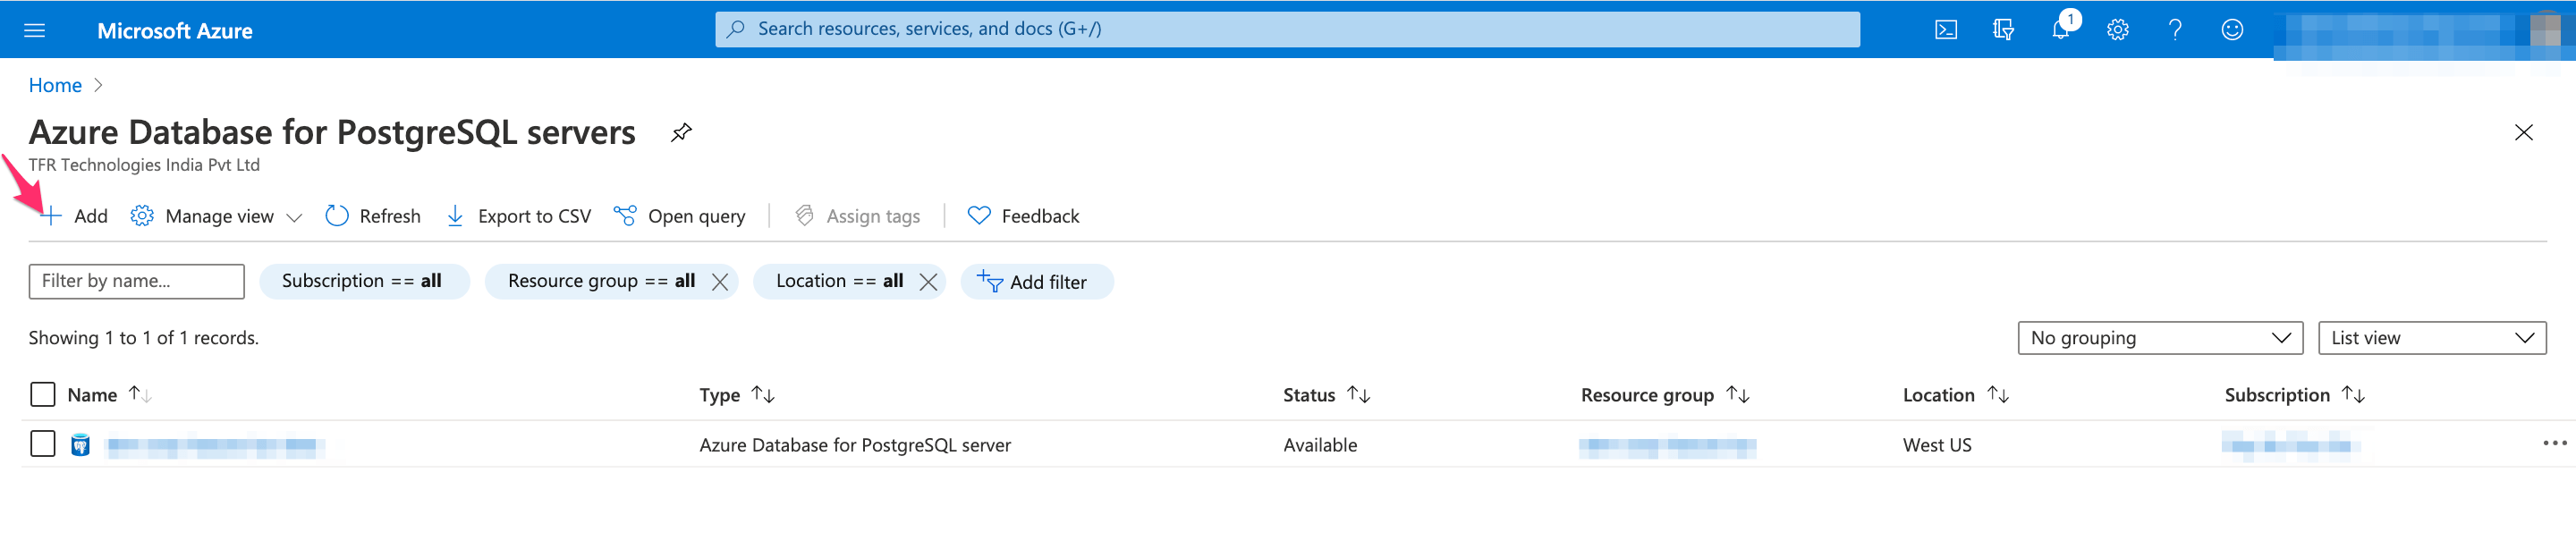The height and width of the screenshot is (549, 2576).
Task: Open the List view dropdown
Action: click(x=2431, y=338)
